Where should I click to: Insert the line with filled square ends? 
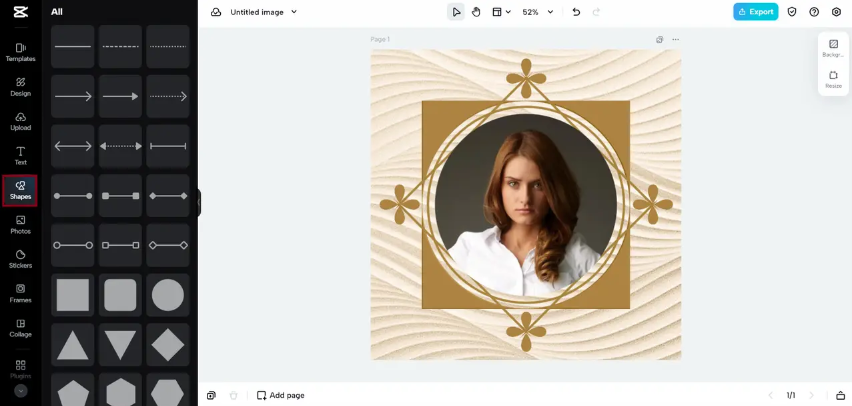pos(120,196)
